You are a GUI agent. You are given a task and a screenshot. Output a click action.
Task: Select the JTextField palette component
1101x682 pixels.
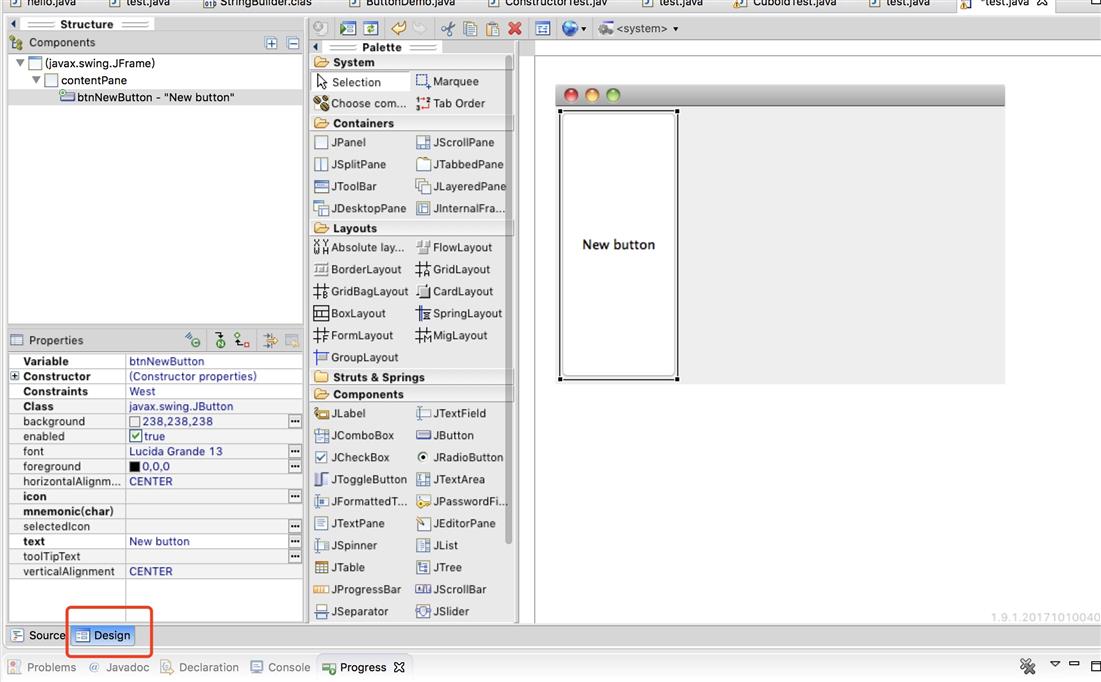[x=451, y=414]
